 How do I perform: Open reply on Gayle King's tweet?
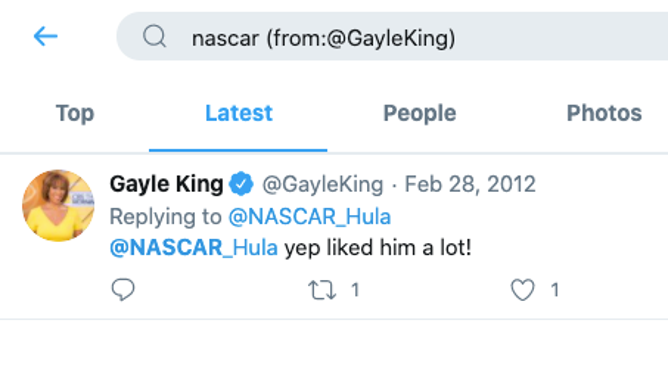coord(123,290)
